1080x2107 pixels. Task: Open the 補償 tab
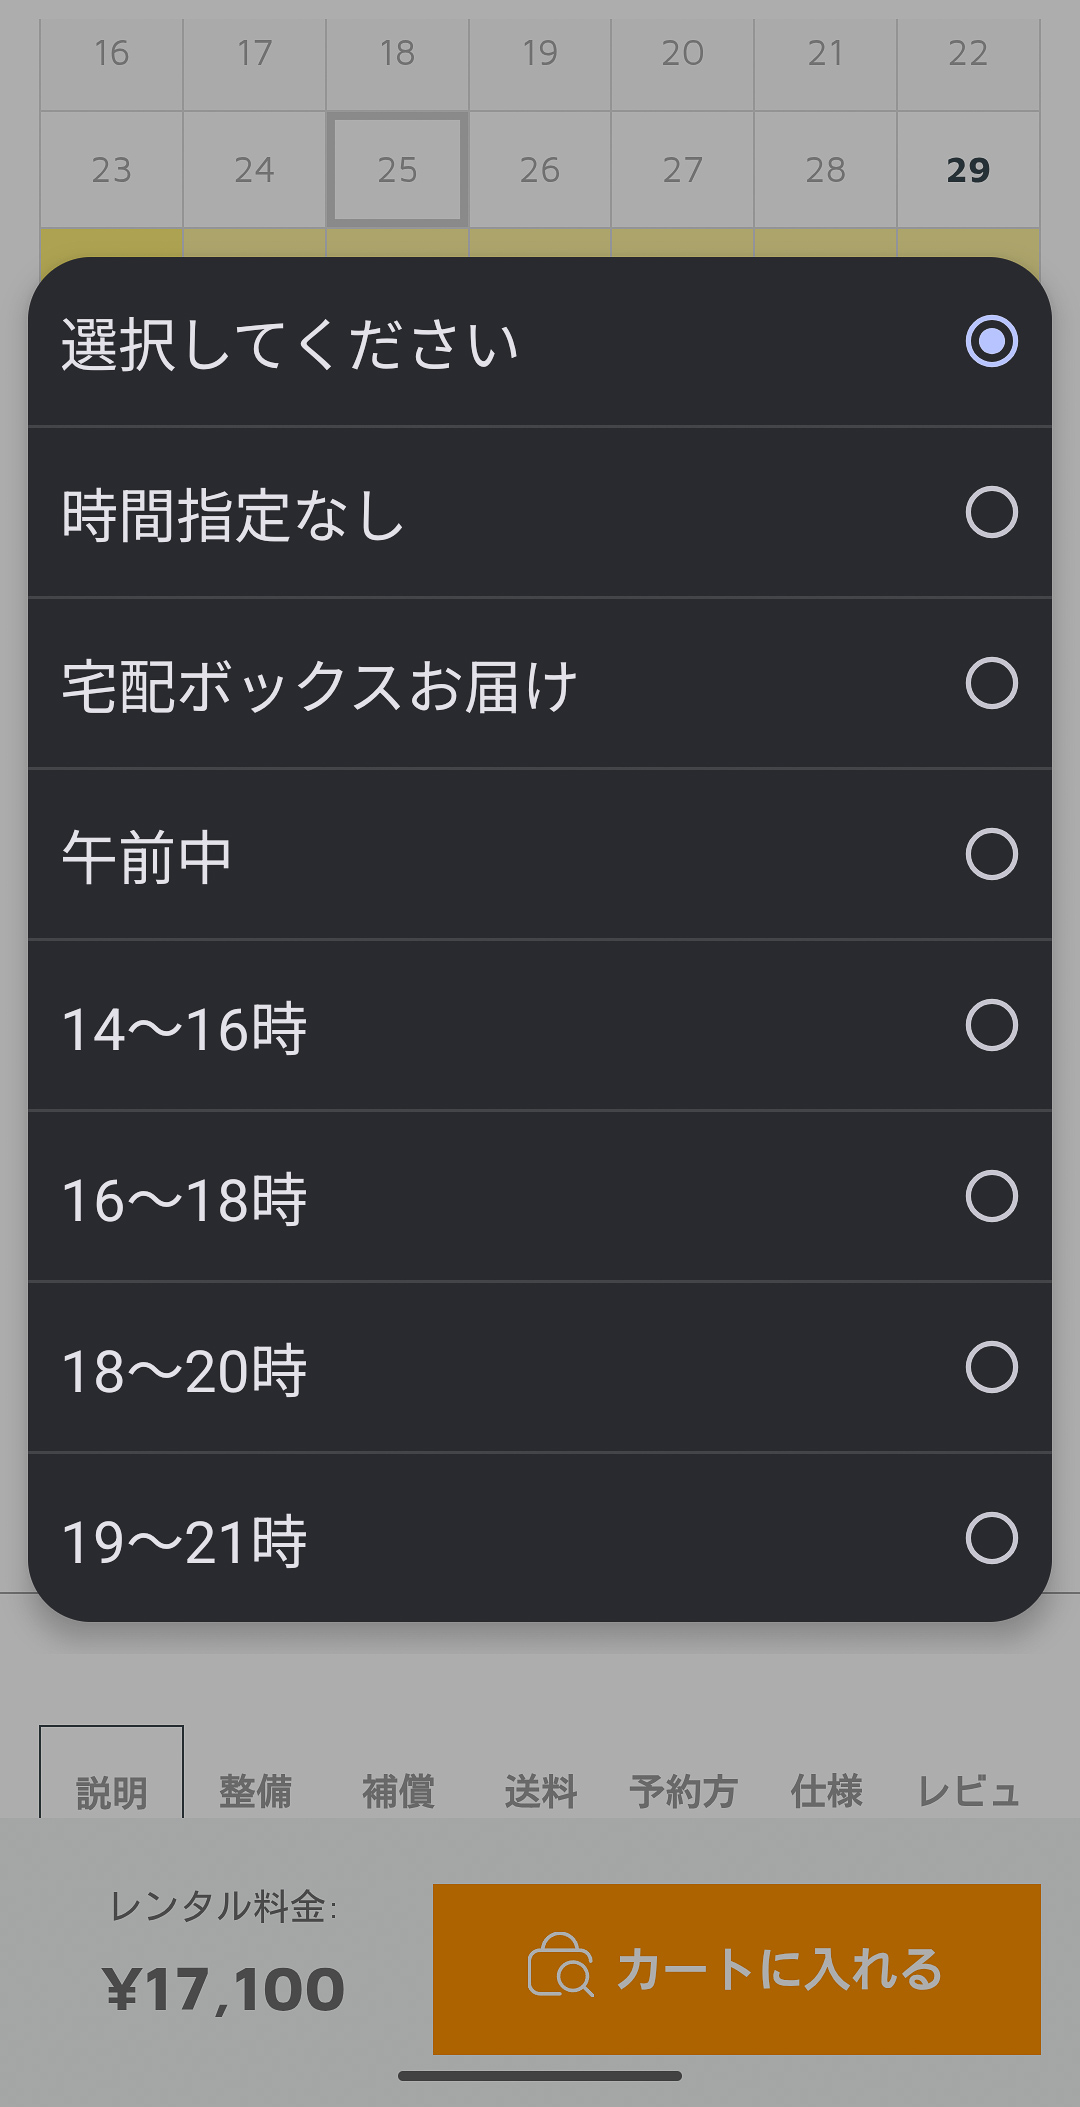tap(398, 1791)
